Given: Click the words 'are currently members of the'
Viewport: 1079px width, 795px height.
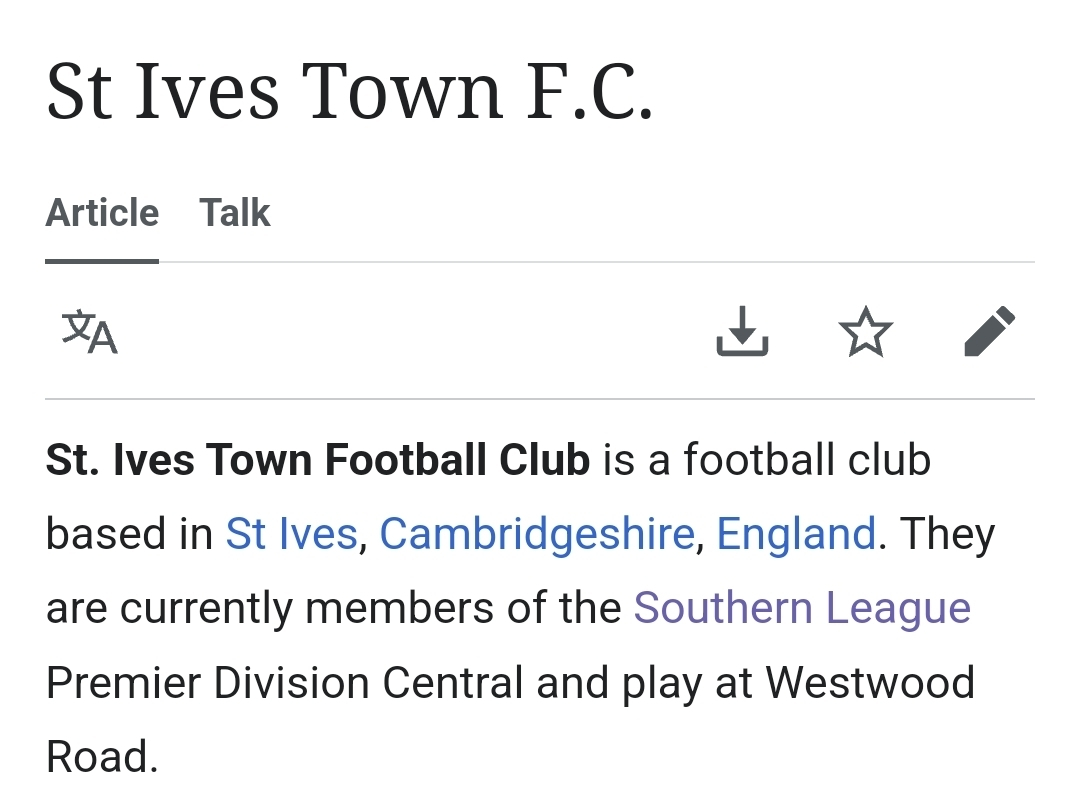Looking at the screenshot, I should tap(333, 608).
